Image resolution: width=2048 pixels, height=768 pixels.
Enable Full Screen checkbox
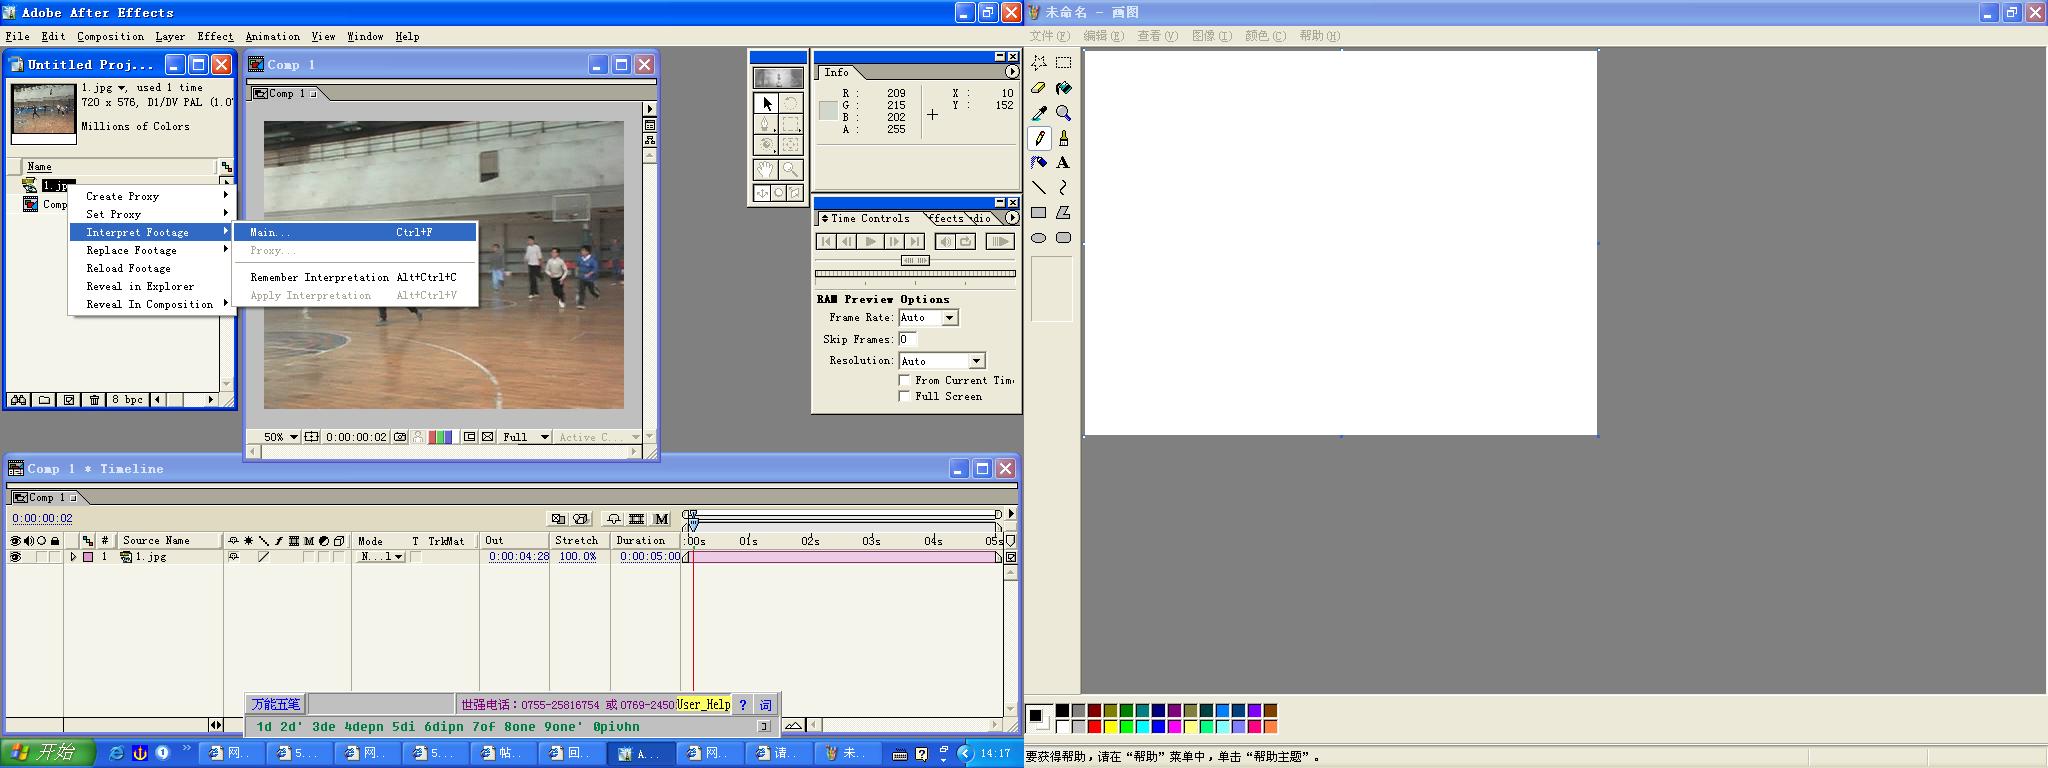click(904, 396)
